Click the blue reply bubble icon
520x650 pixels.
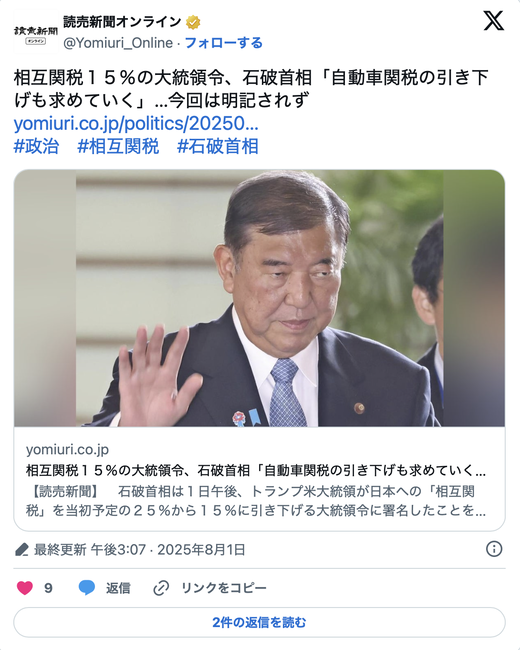pos(87,588)
